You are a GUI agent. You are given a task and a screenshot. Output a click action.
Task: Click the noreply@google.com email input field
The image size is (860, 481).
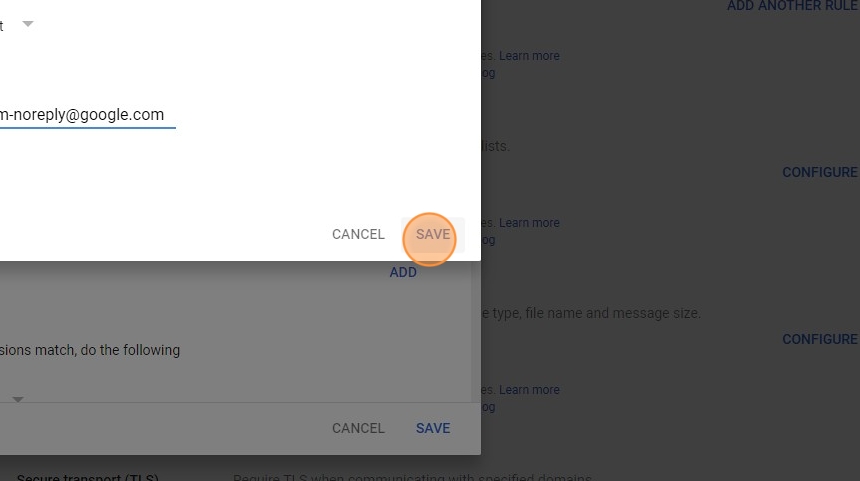point(87,115)
